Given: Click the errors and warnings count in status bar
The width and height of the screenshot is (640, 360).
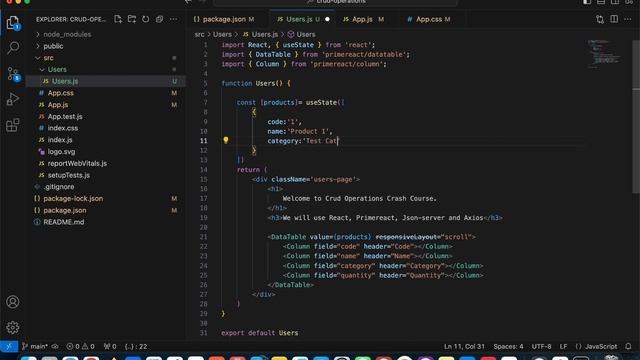Looking at the screenshot, I should click(80, 347).
